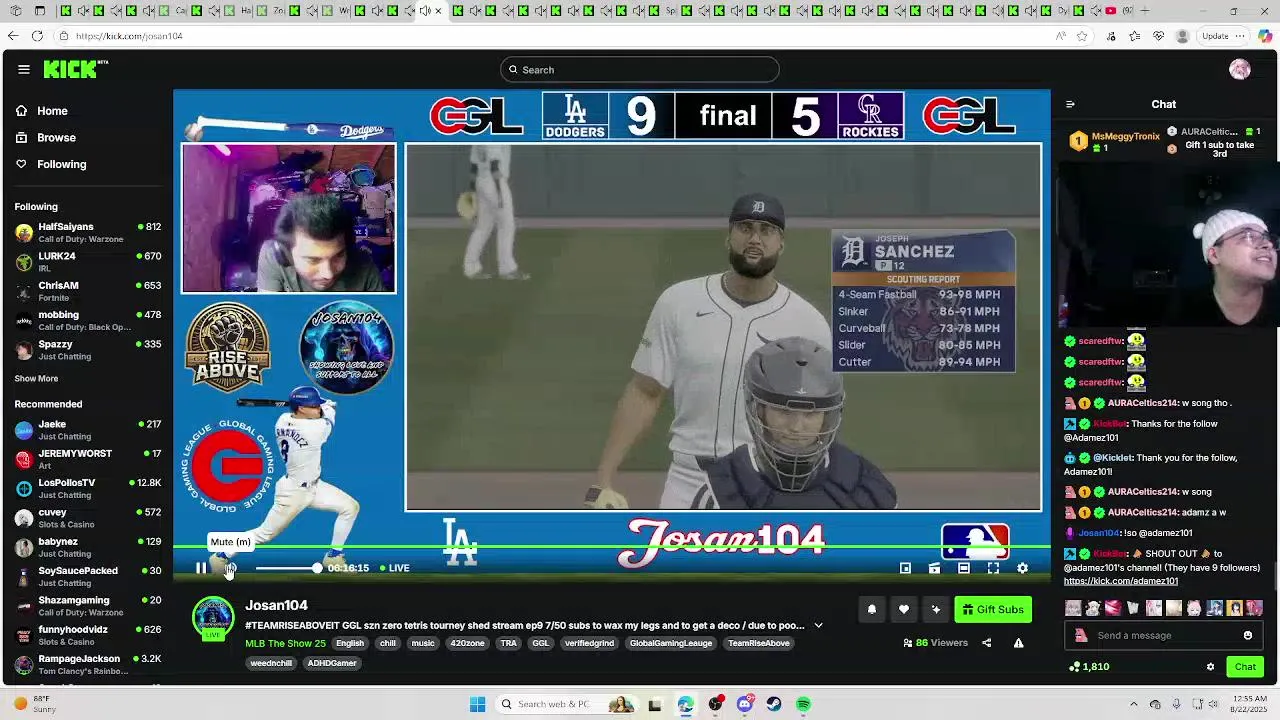Open chat settings gear icon

(x=1210, y=667)
